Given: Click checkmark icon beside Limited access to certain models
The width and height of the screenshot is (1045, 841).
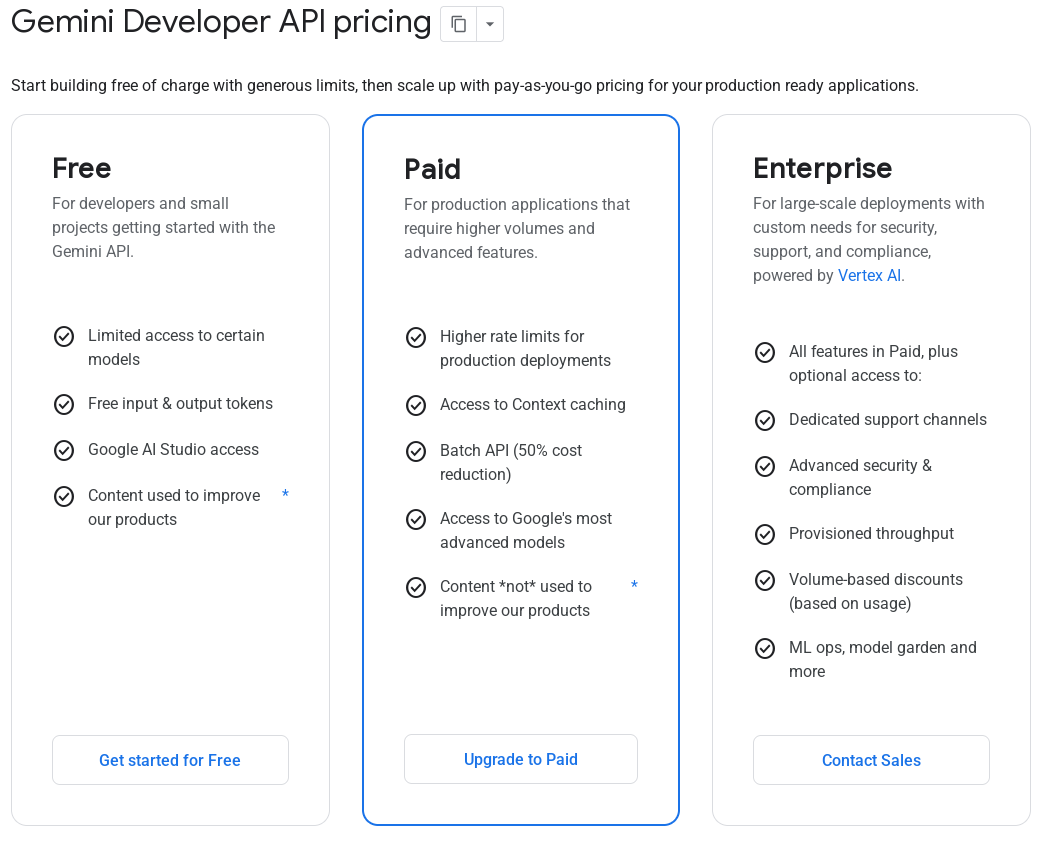Looking at the screenshot, I should 64,337.
